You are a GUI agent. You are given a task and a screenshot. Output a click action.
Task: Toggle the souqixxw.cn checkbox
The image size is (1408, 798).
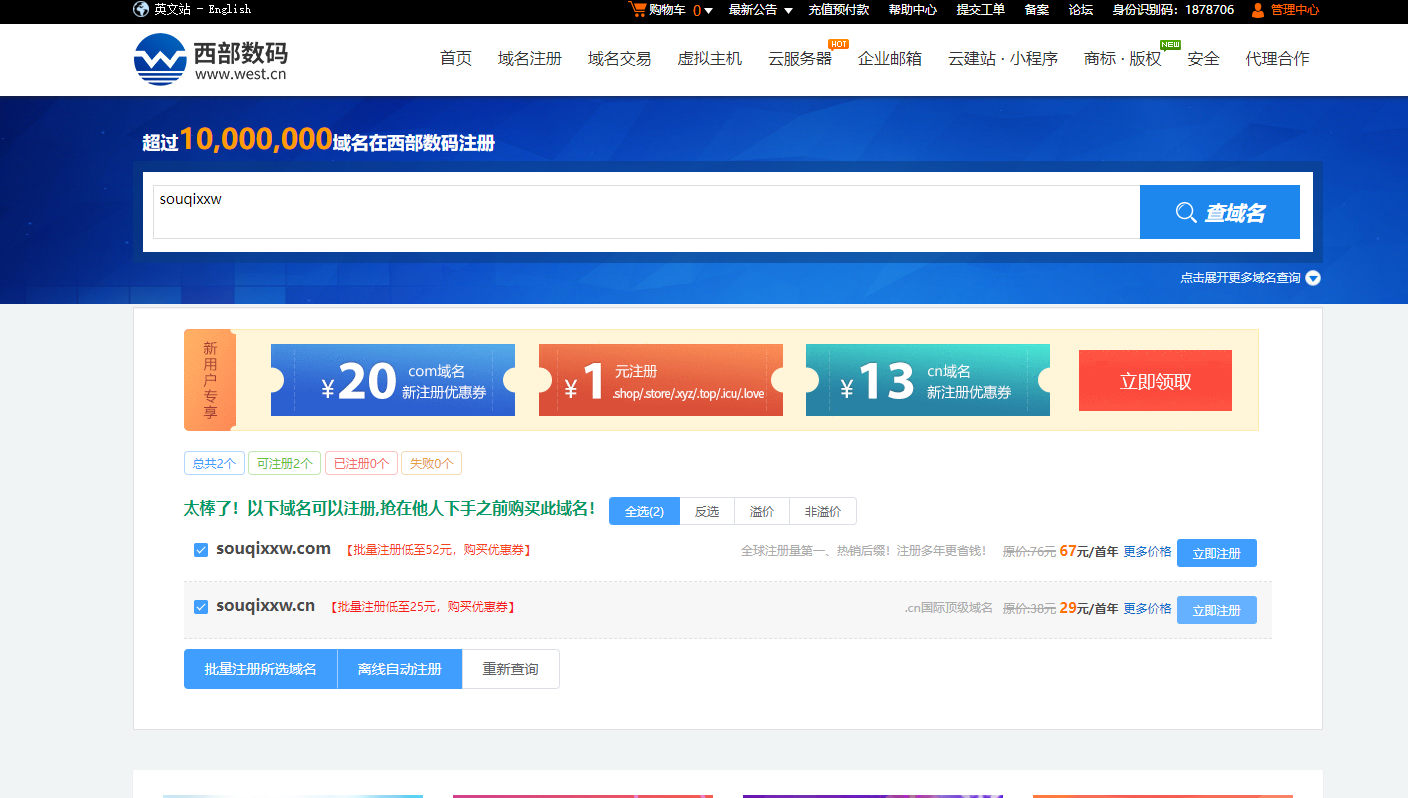[201, 607]
